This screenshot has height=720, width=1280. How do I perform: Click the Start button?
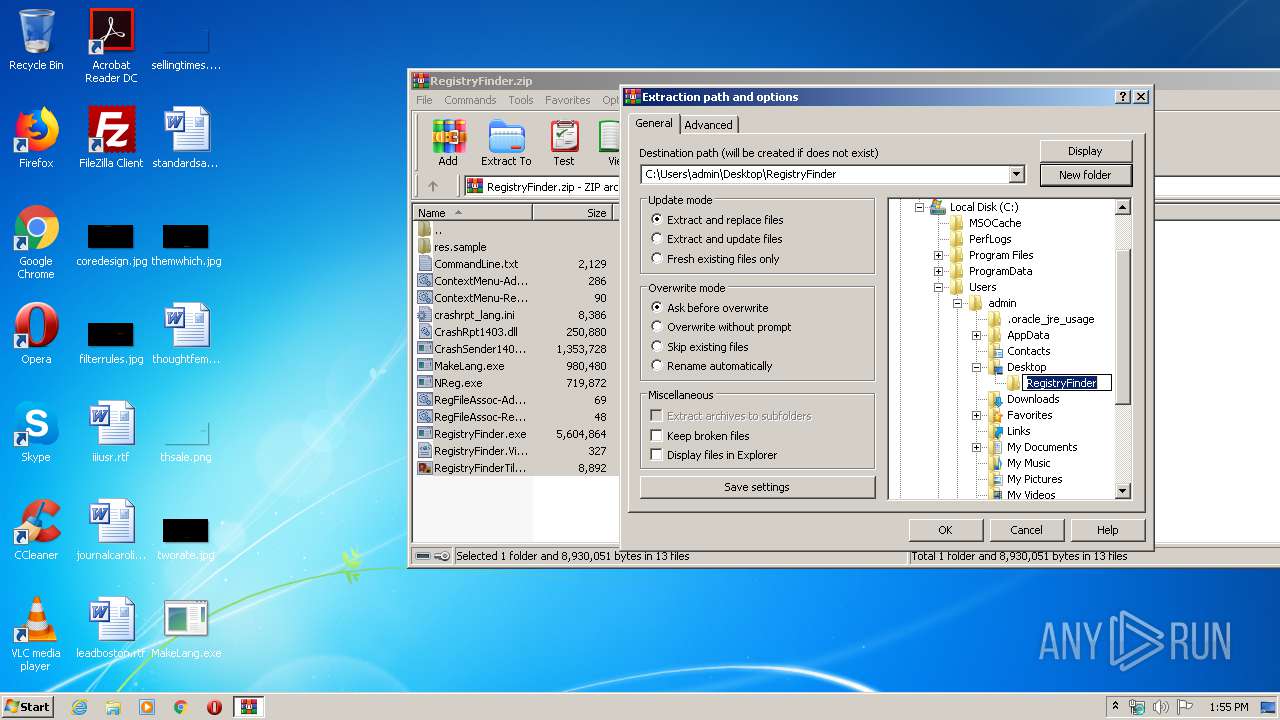[27, 707]
